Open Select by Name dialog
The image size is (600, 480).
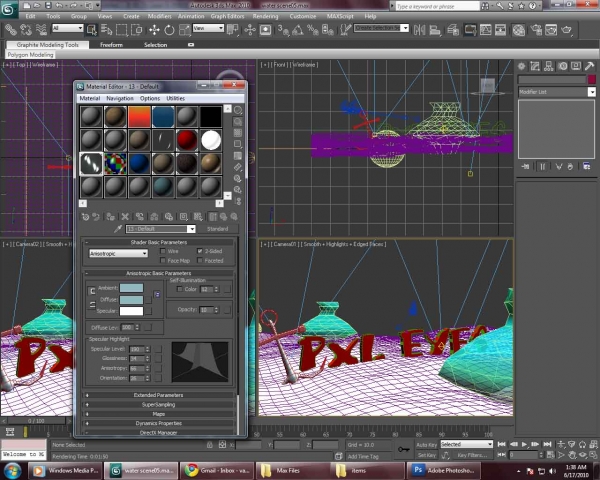point(106,30)
